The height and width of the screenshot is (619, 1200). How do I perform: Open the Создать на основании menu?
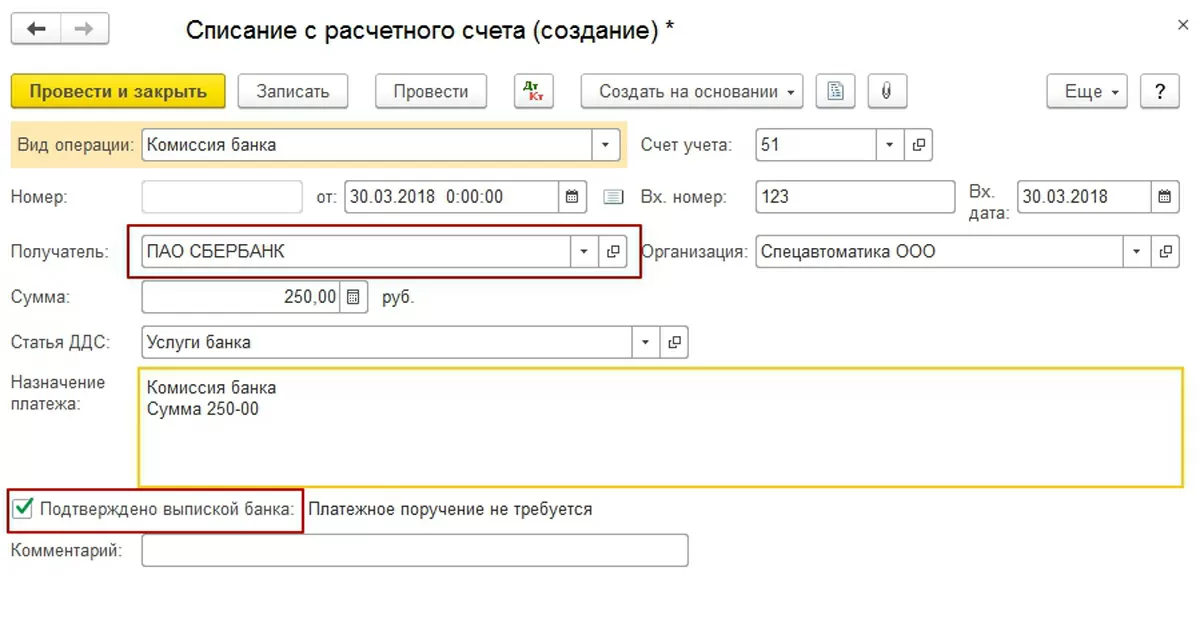click(692, 91)
